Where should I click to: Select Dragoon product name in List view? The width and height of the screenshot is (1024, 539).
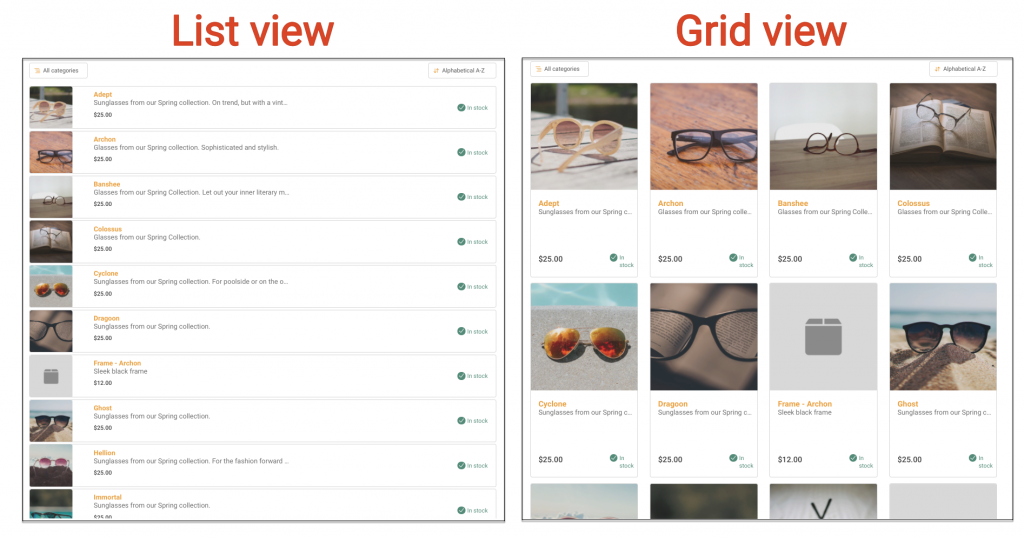(106, 318)
